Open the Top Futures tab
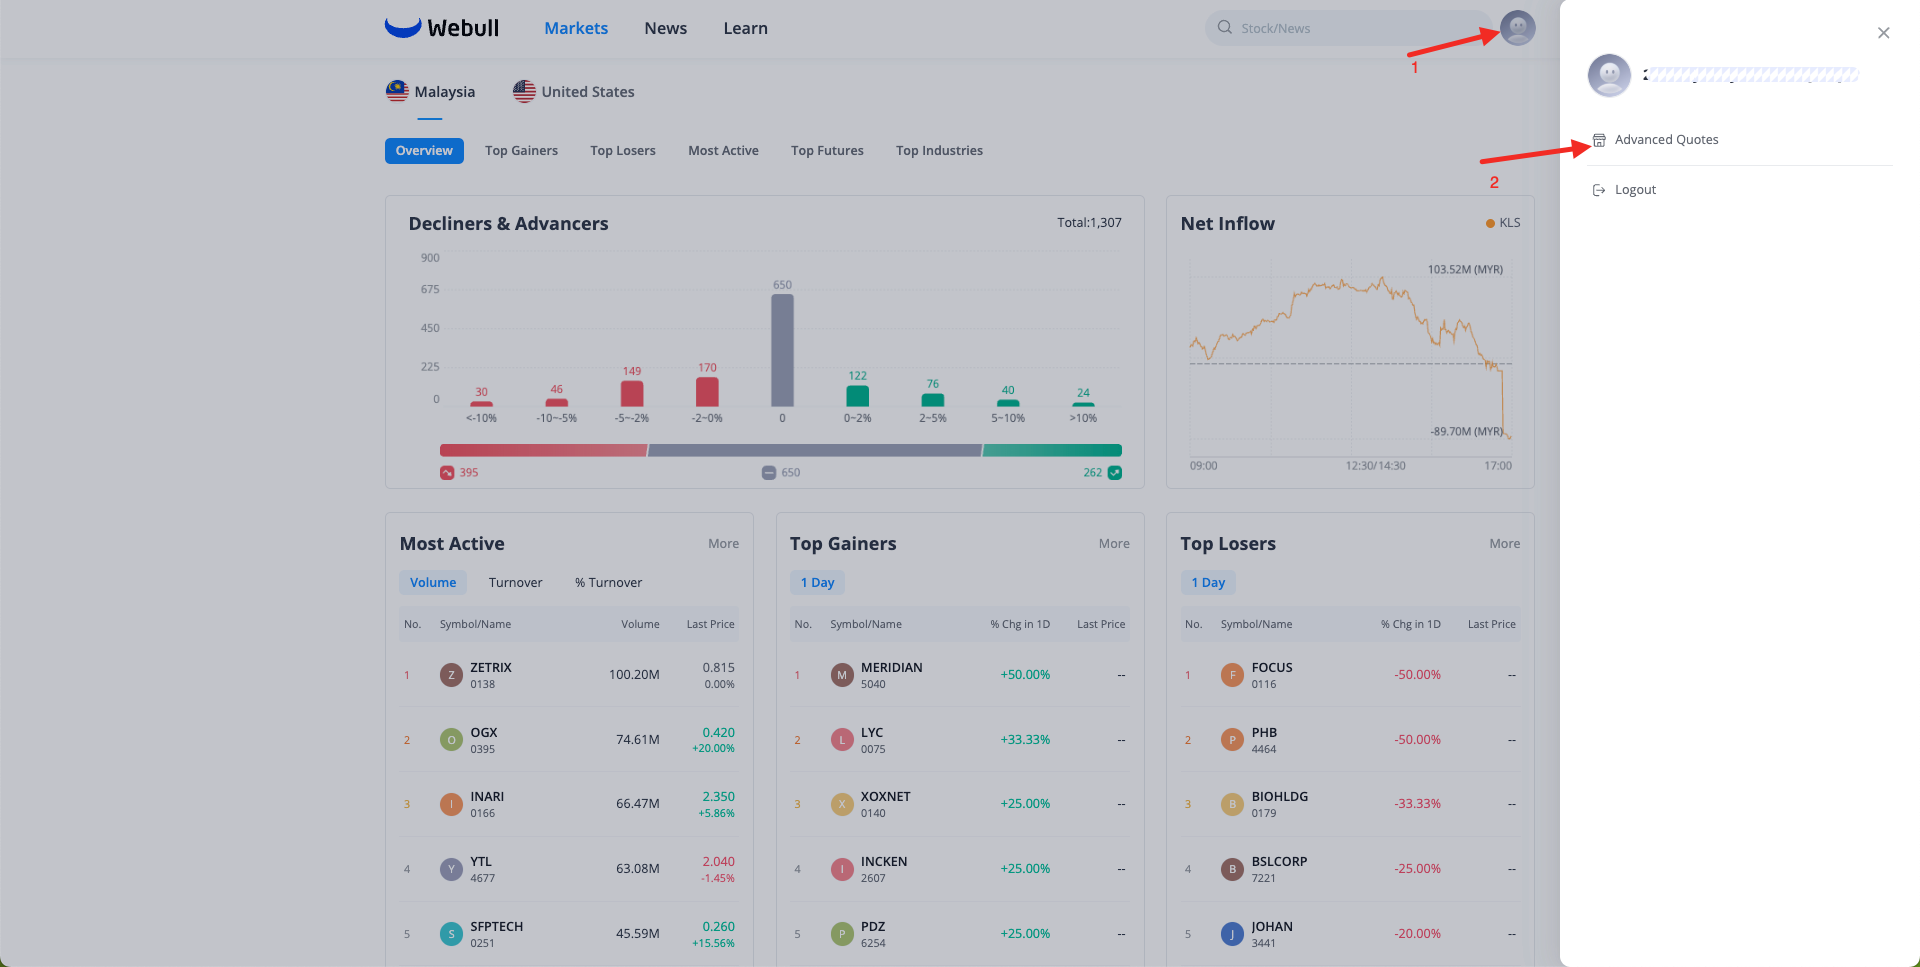 827,151
